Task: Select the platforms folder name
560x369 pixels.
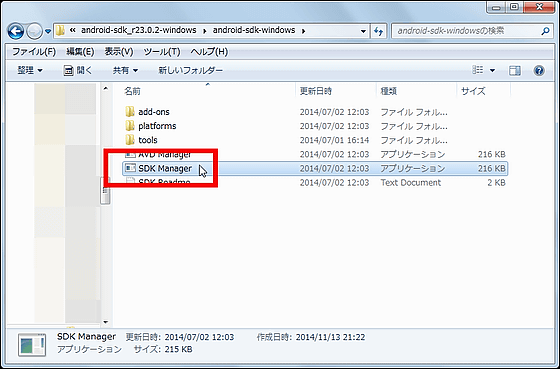Action: 157,126
